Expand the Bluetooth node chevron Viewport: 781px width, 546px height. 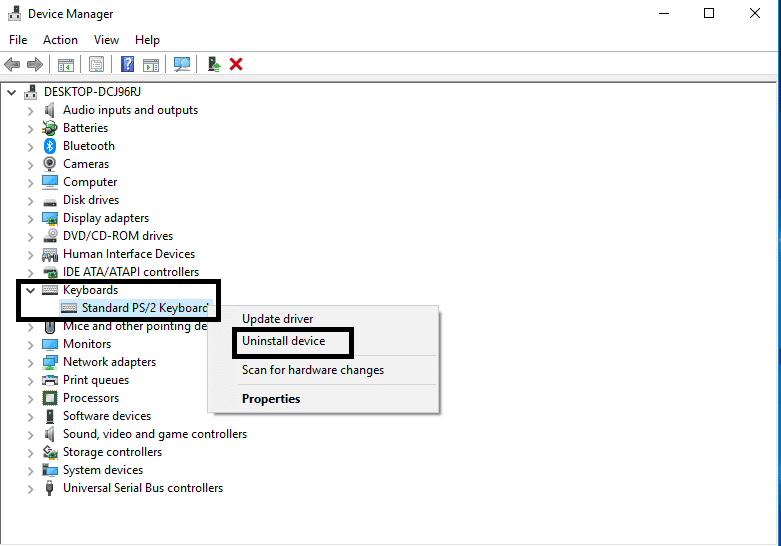pyautogui.click(x=30, y=146)
